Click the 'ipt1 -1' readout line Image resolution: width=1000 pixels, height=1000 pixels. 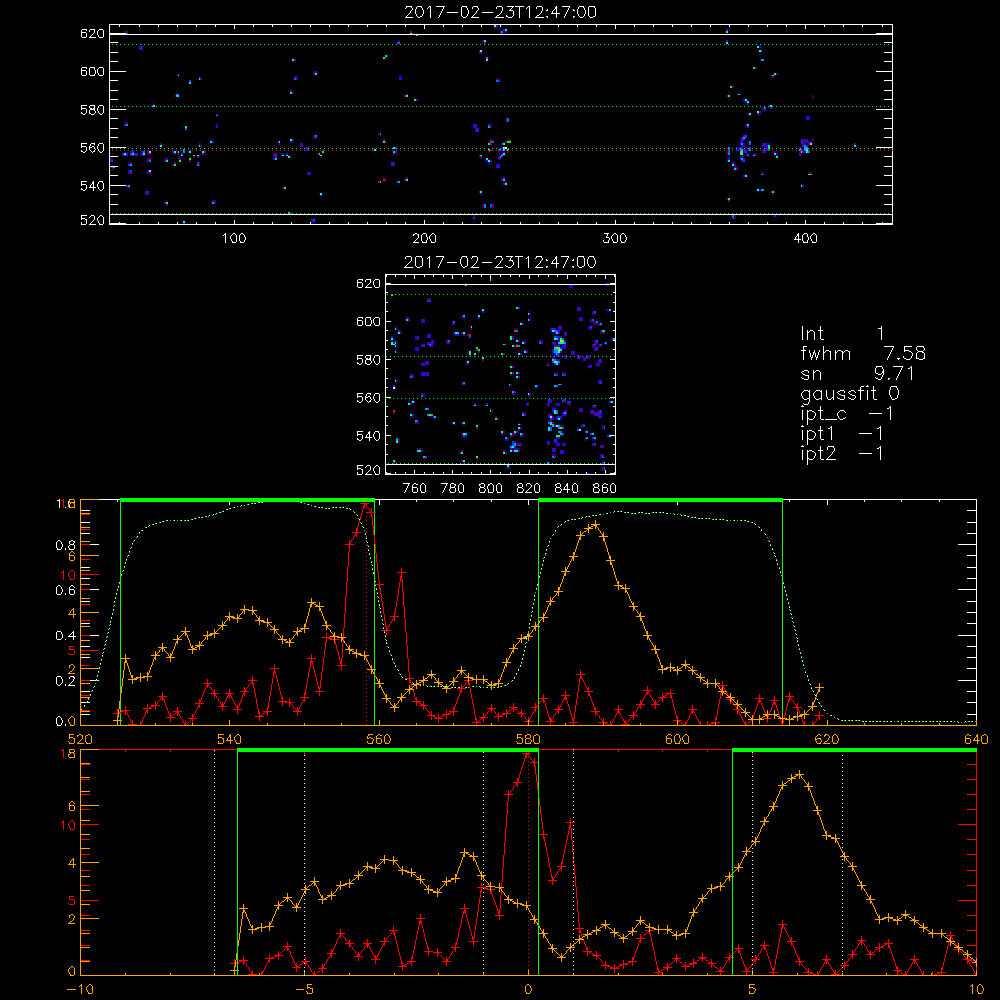click(842, 434)
